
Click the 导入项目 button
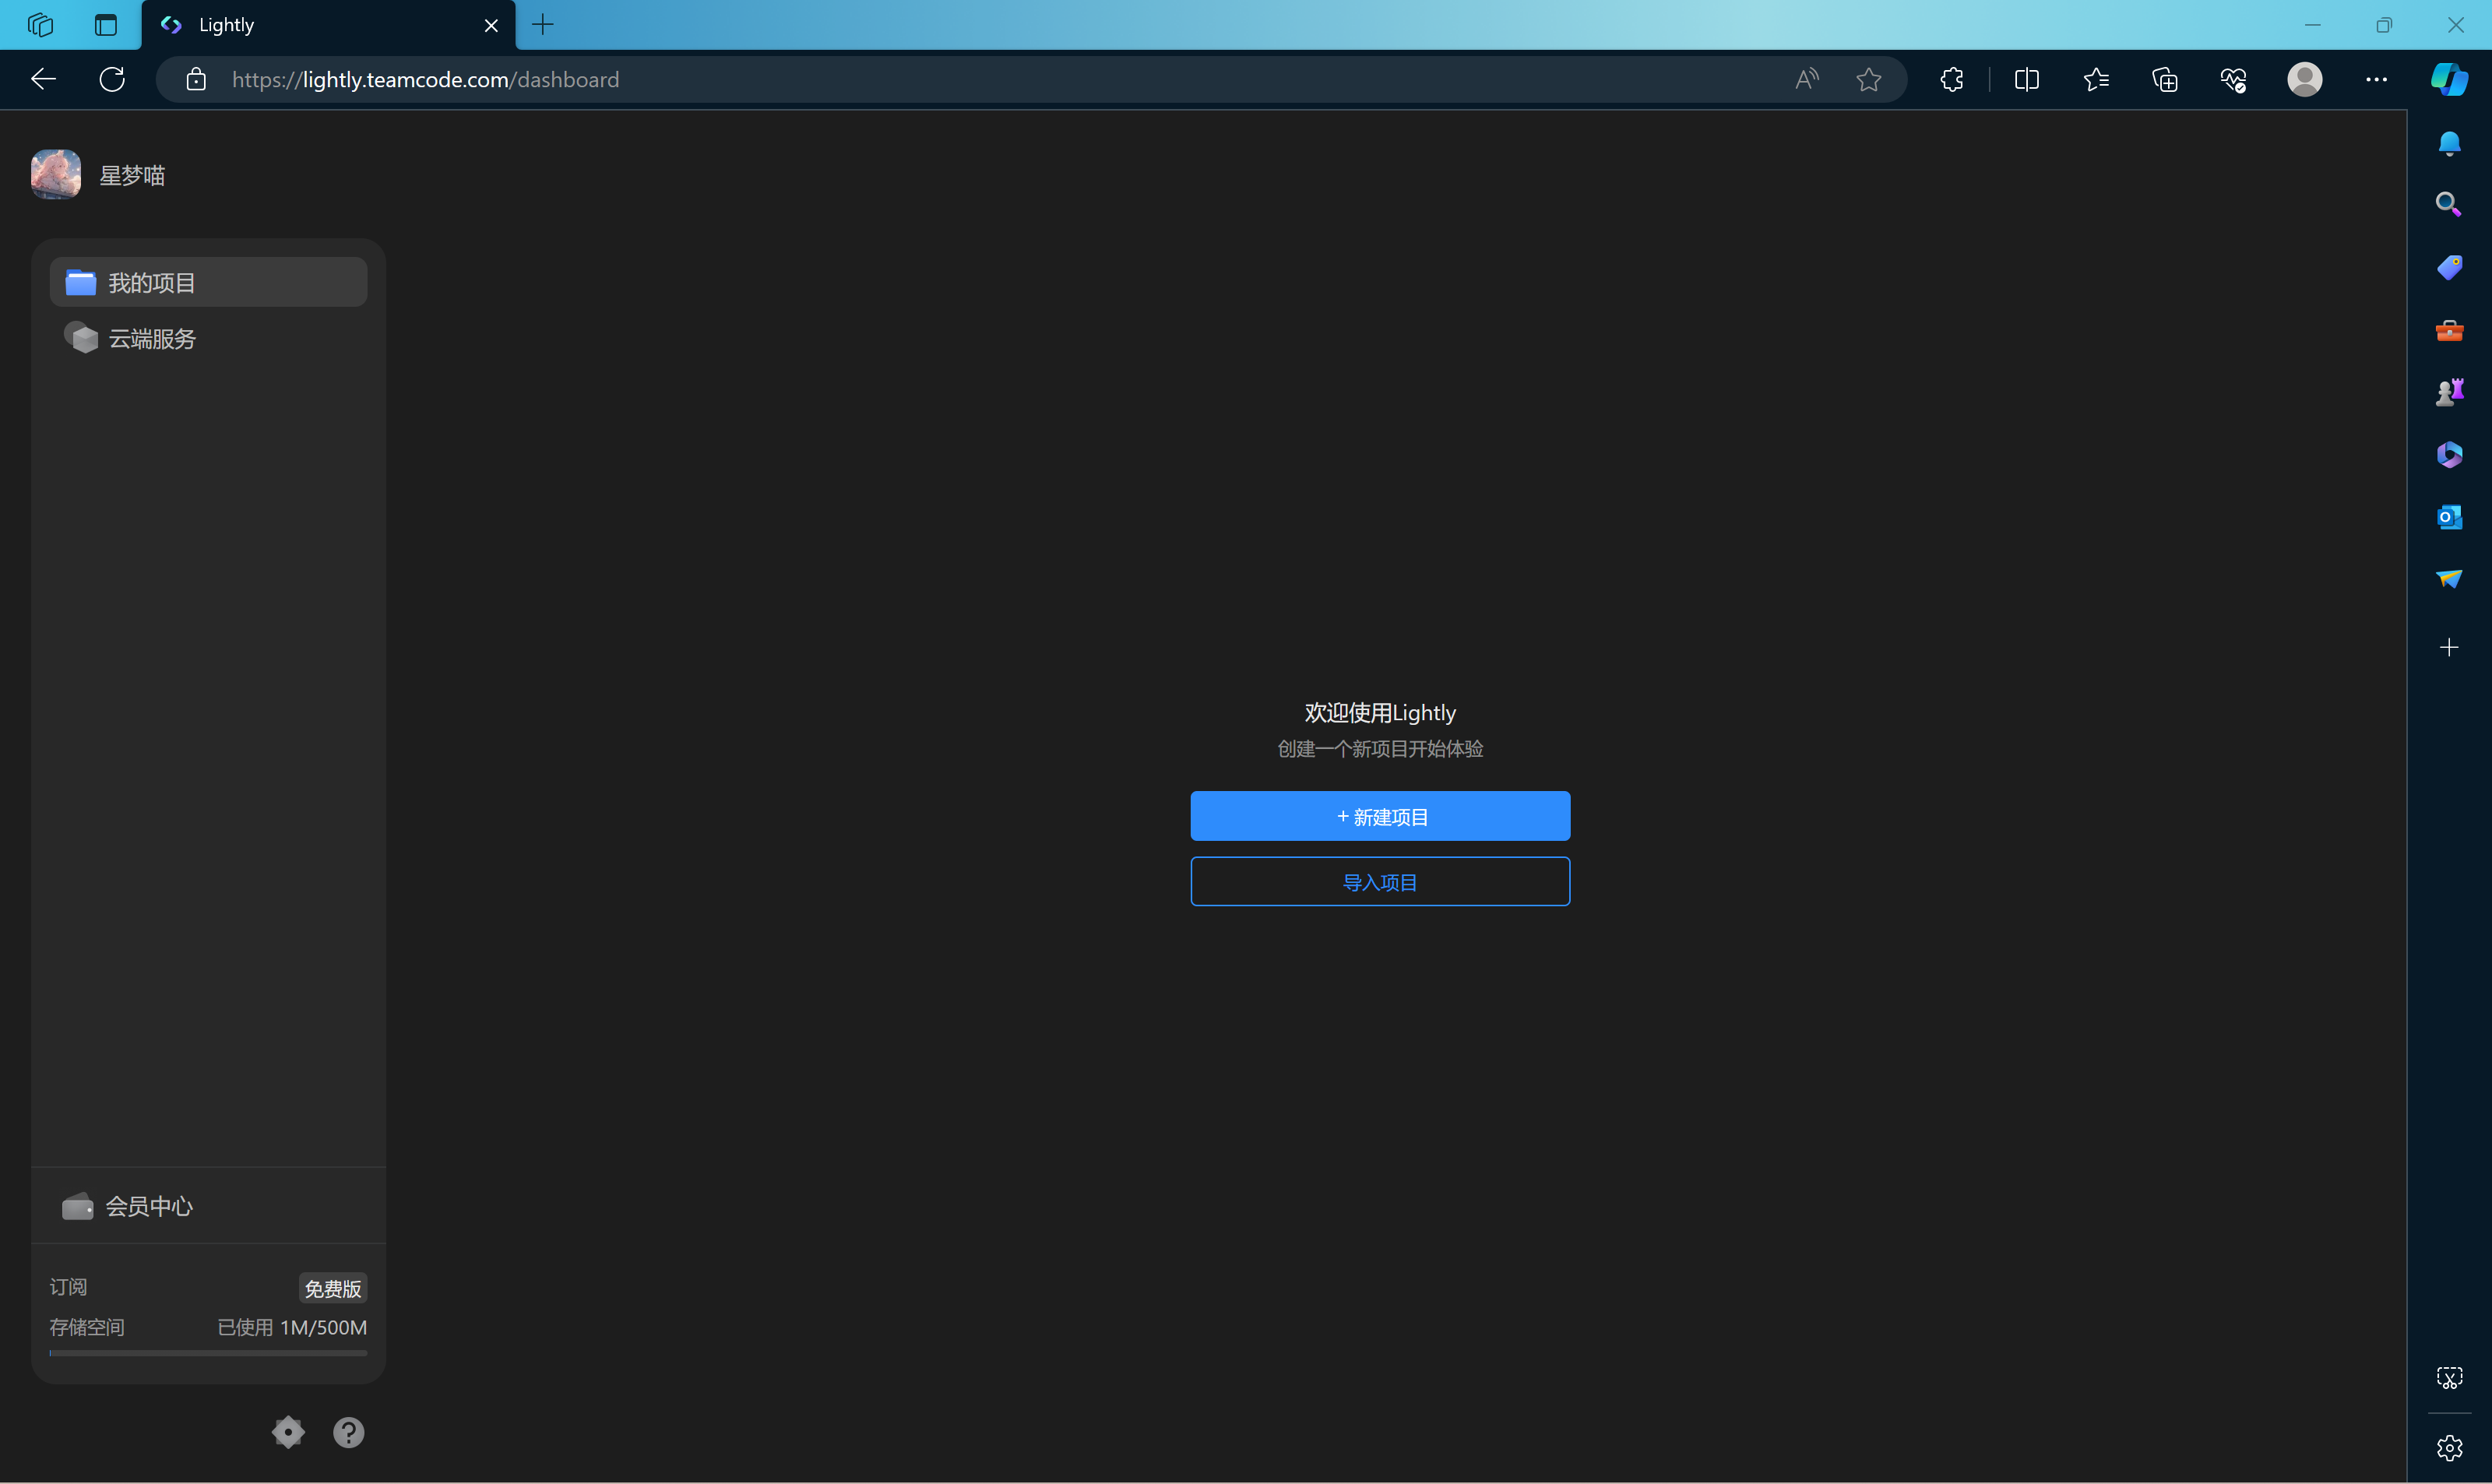(1380, 882)
